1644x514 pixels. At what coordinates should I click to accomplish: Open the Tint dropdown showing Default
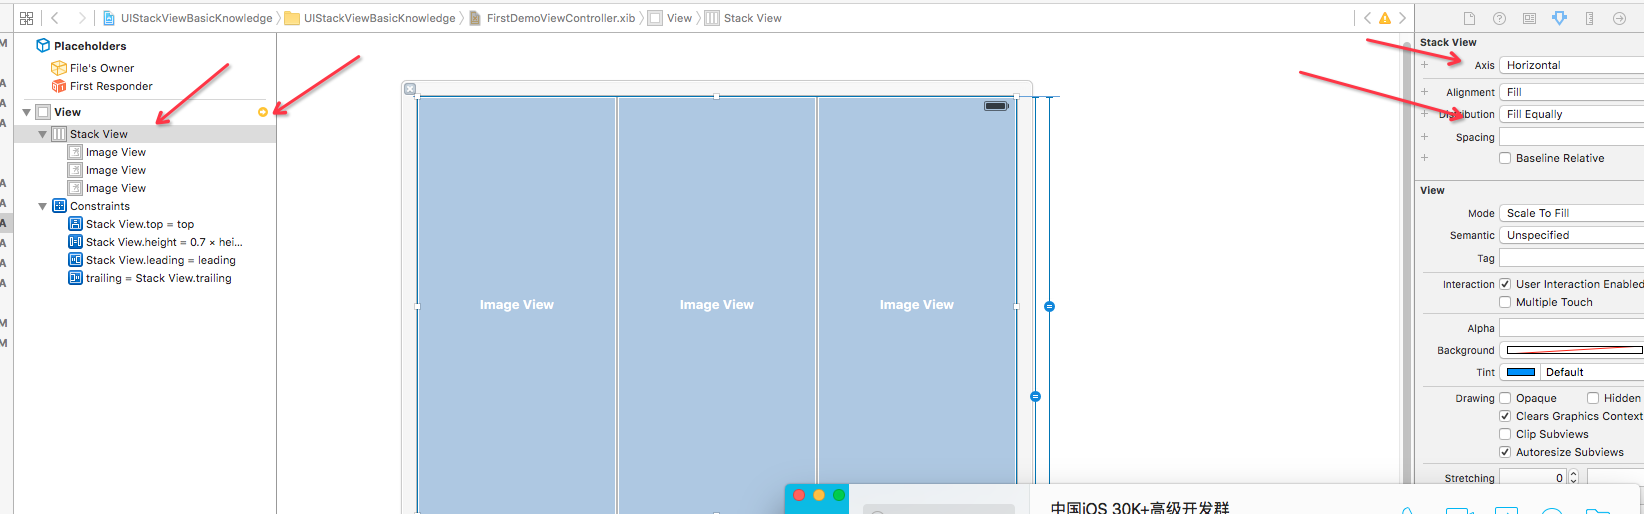click(1591, 372)
